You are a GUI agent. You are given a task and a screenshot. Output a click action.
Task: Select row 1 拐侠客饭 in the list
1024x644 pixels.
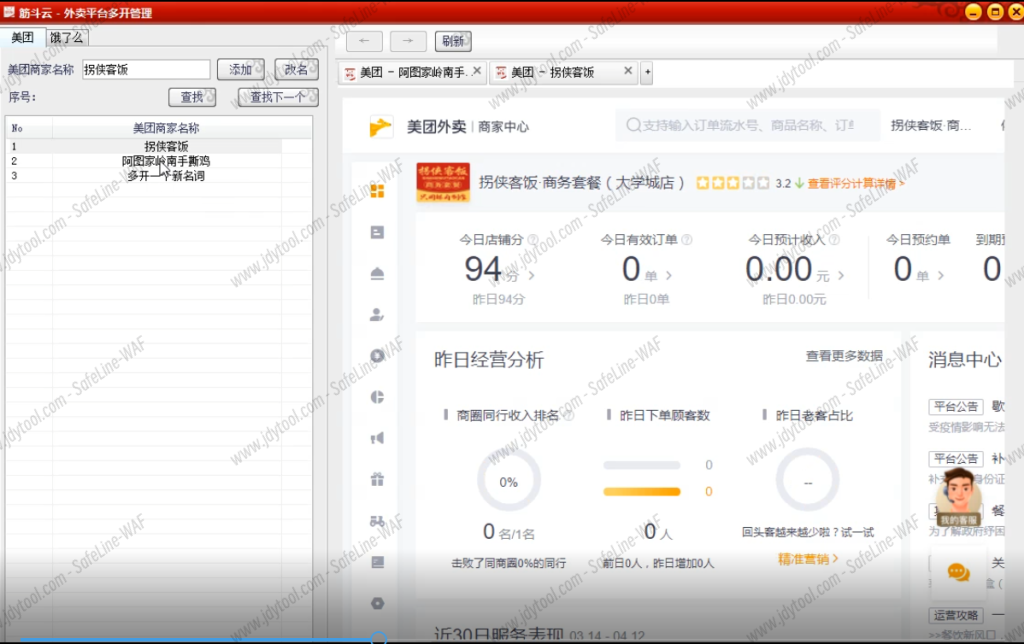(159, 146)
